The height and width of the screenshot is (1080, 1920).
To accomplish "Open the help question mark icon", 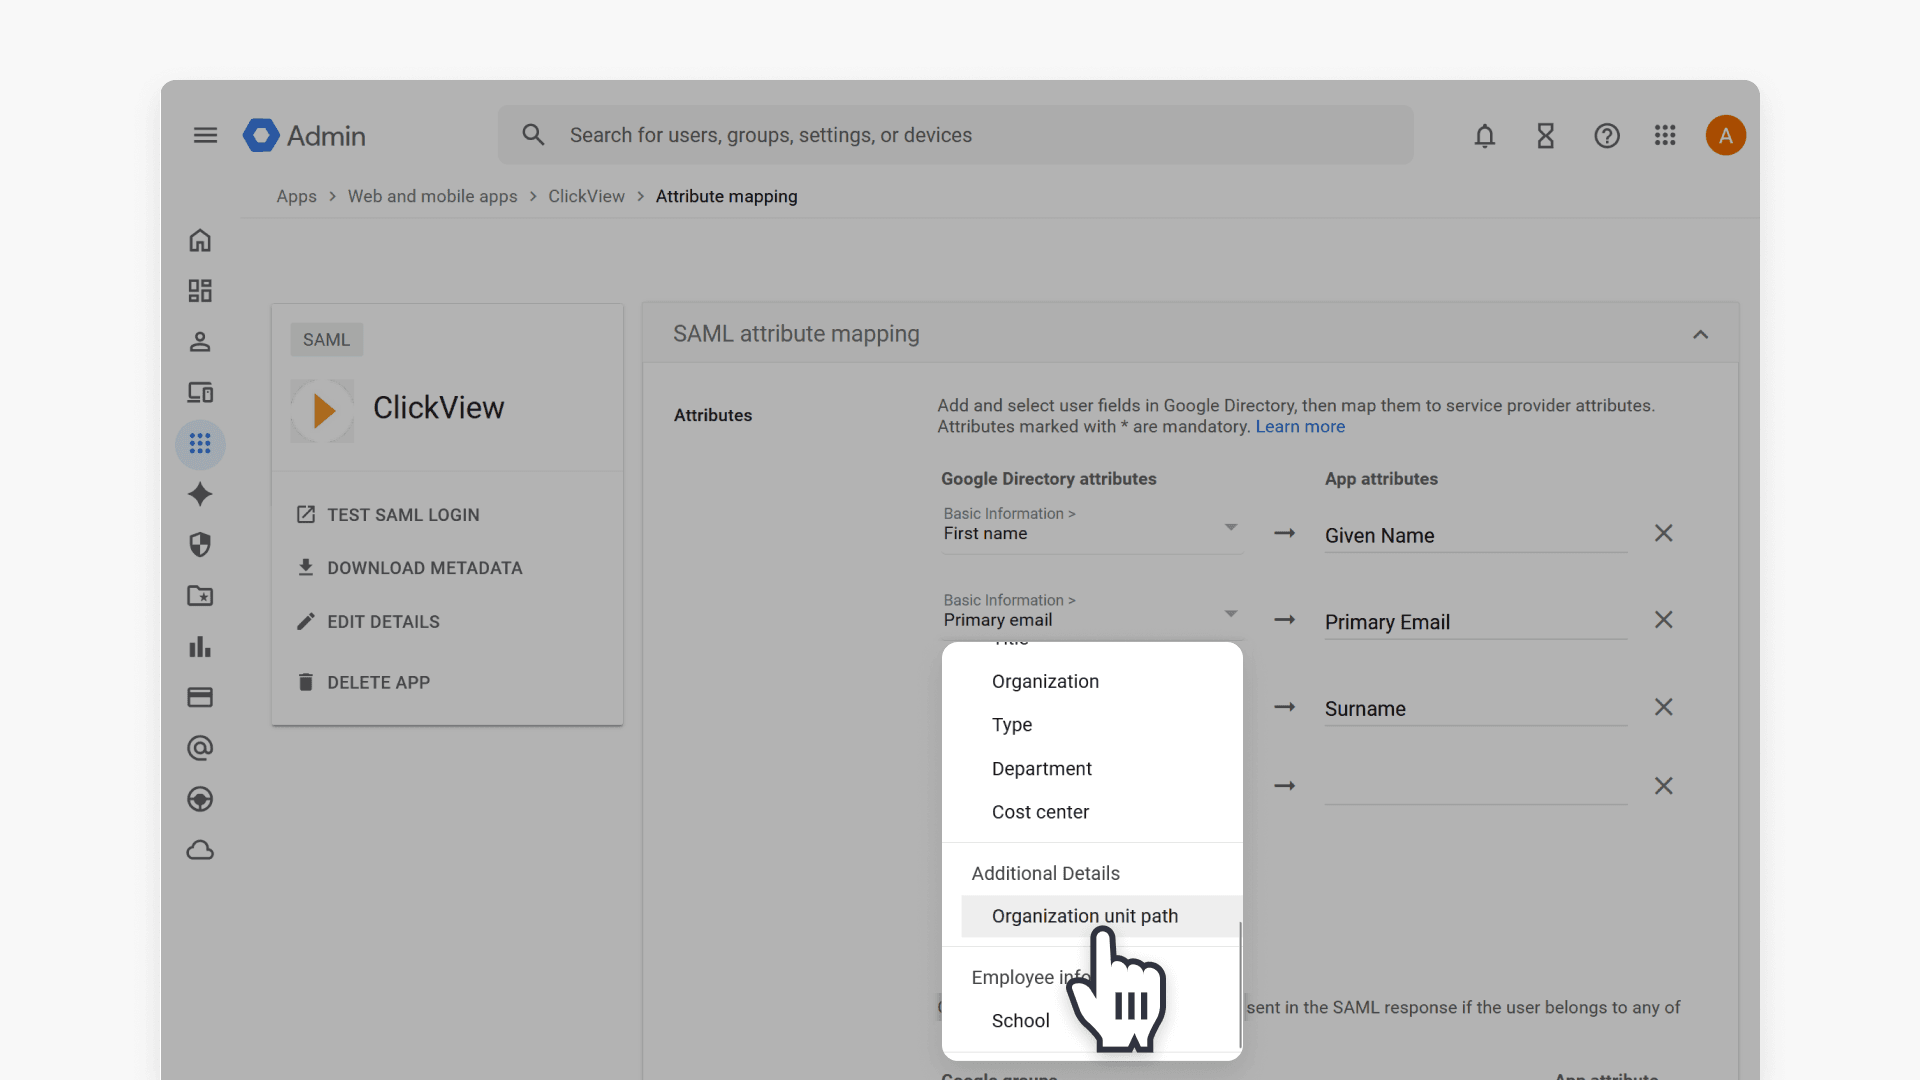I will pos(1607,135).
